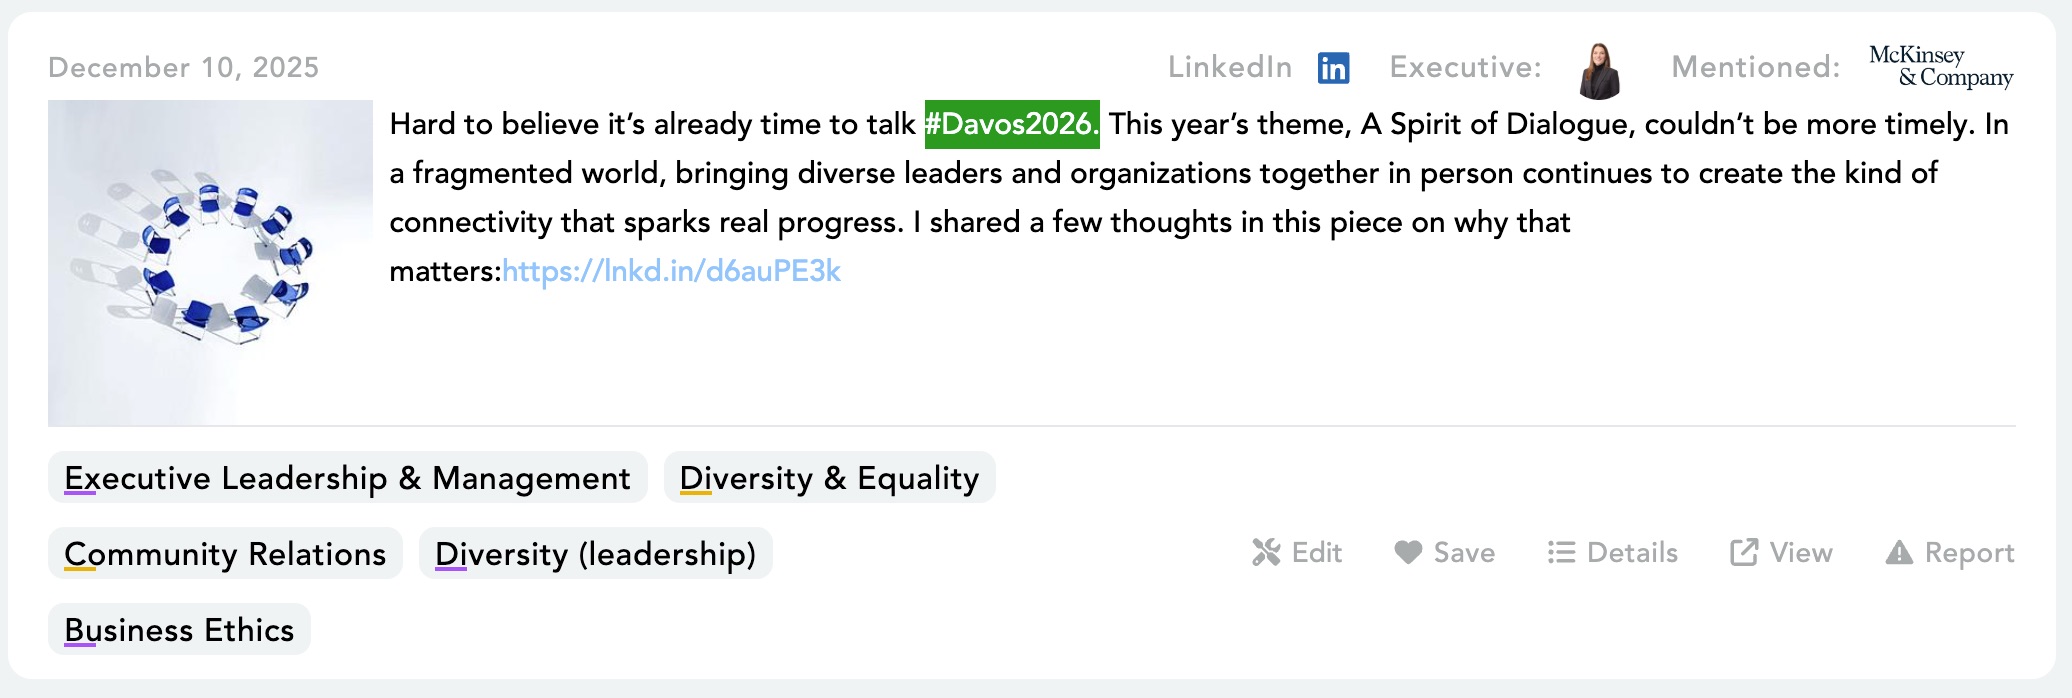The width and height of the screenshot is (2072, 698).
Task: Click the LinkedIn source label text
Action: (x=1229, y=67)
